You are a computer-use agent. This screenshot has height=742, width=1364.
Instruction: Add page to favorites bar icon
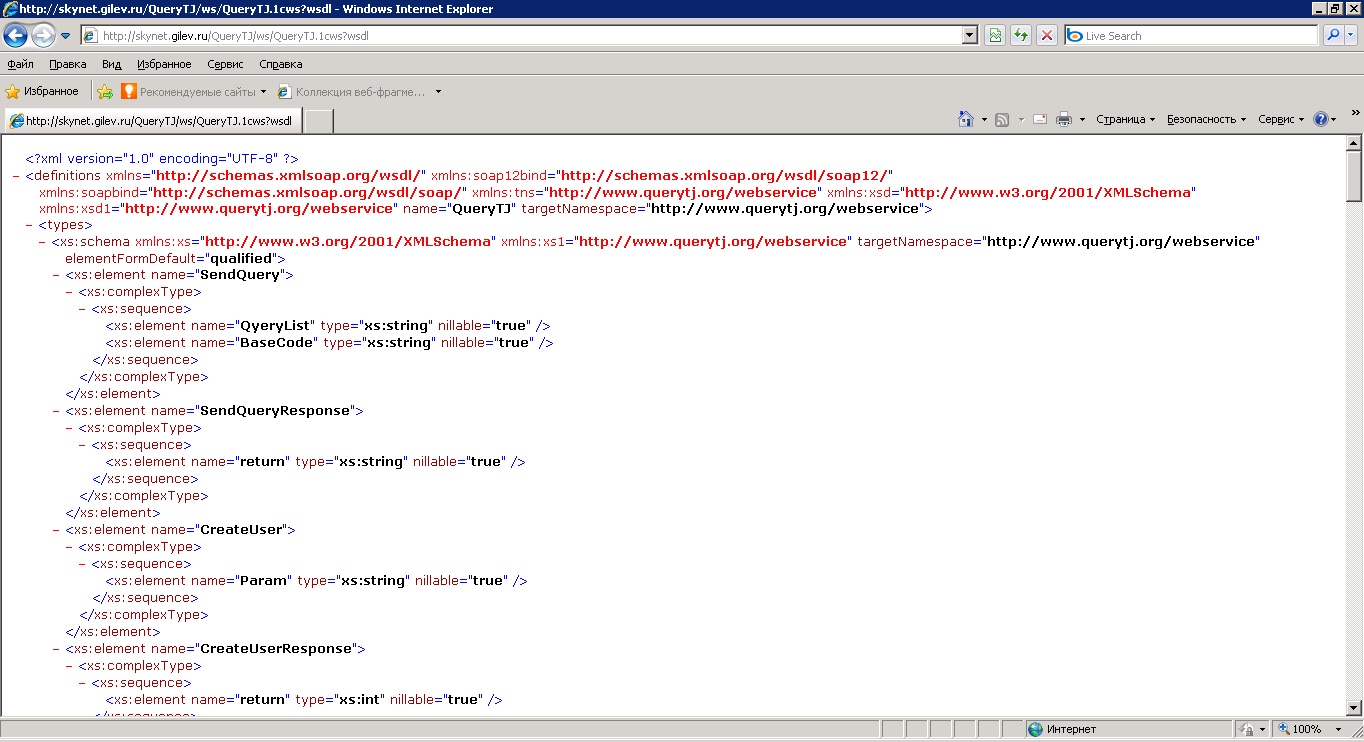click(105, 92)
